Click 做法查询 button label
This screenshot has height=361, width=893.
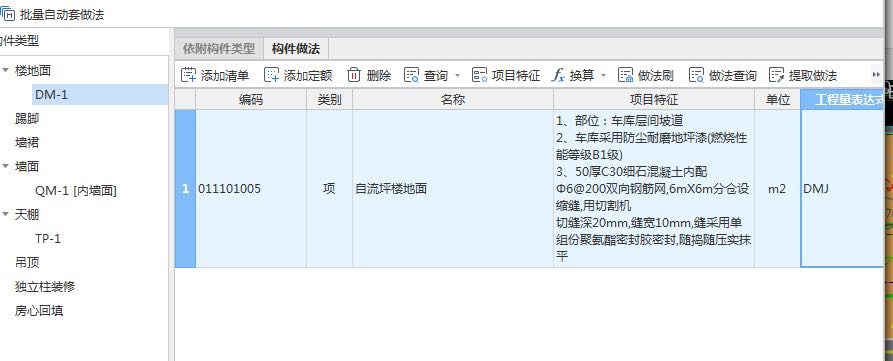coord(733,76)
